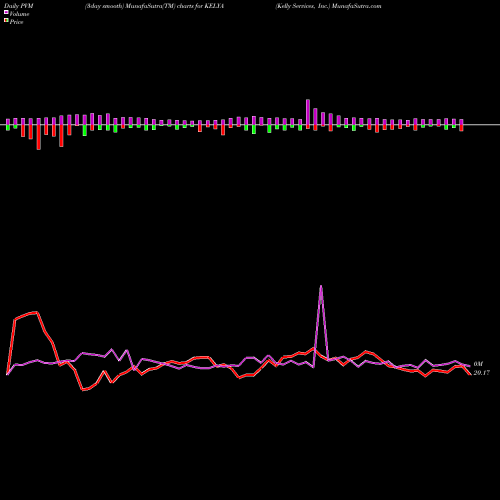Viewport: 500px width, 500px height.
Task: Click the longest red downward price bar
Action: click(x=39, y=137)
